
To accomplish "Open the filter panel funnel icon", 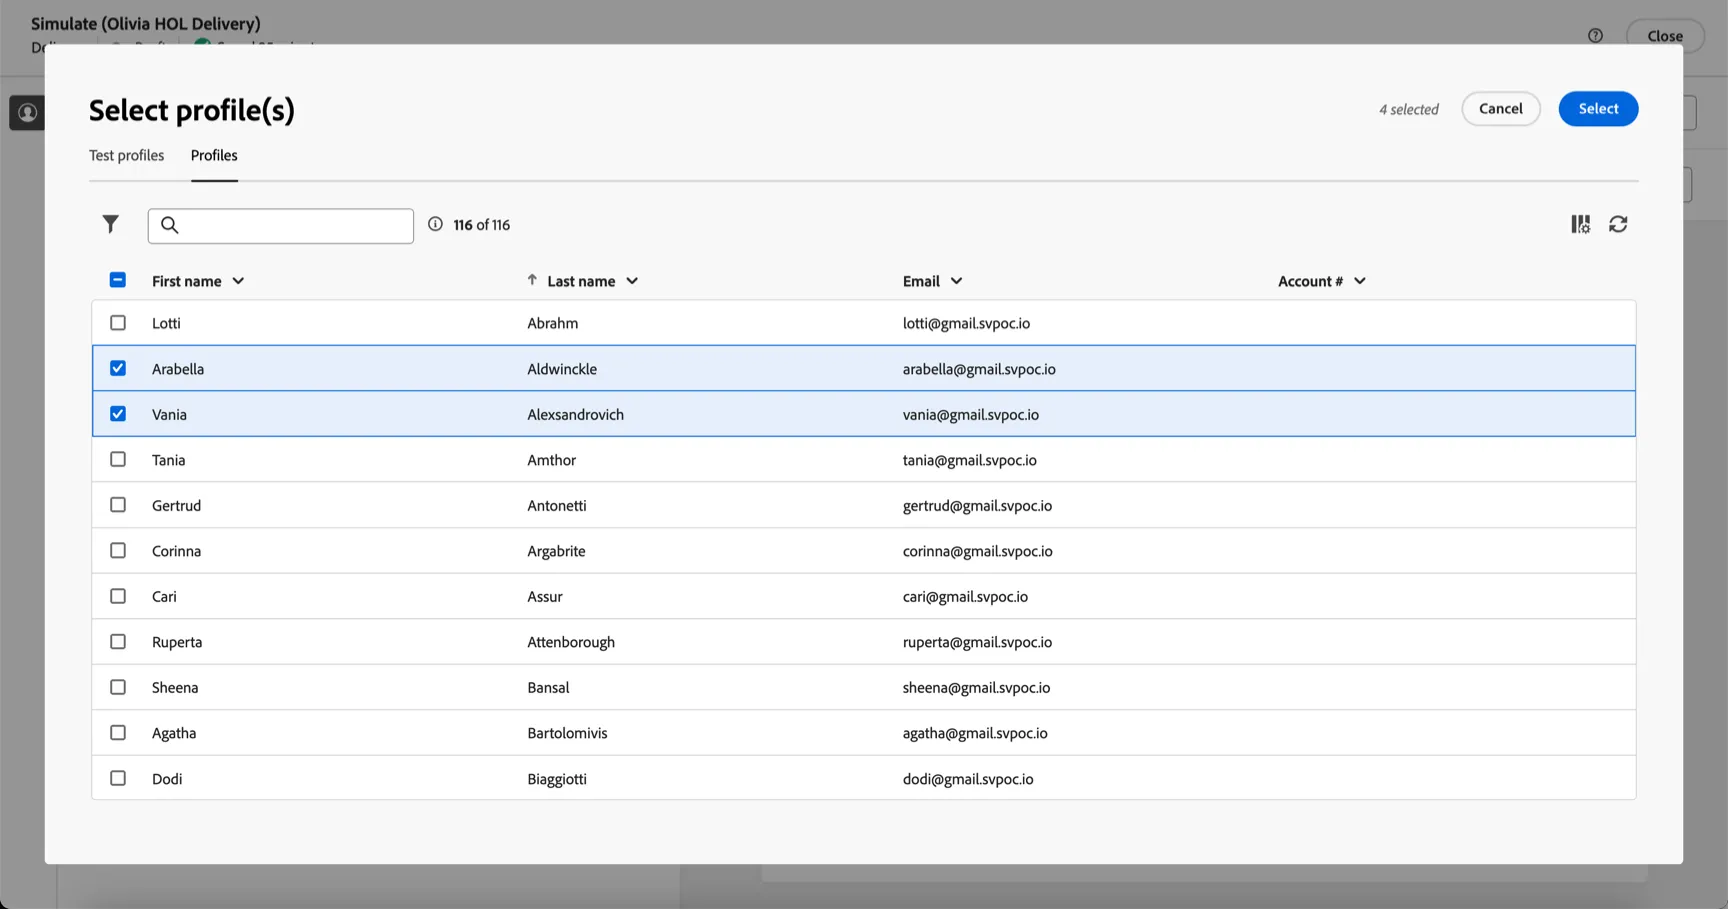I will click(111, 224).
